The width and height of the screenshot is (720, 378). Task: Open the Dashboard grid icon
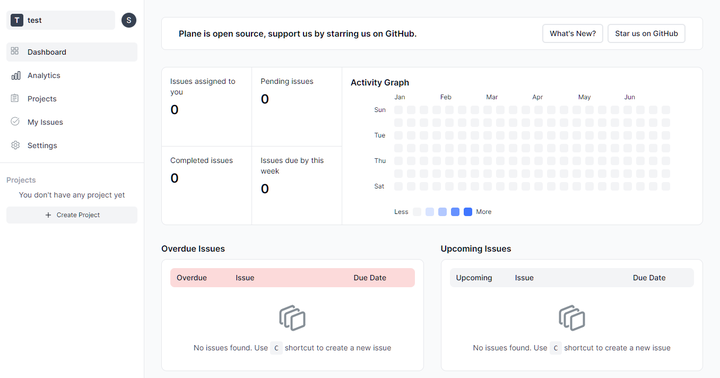(x=15, y=51)
